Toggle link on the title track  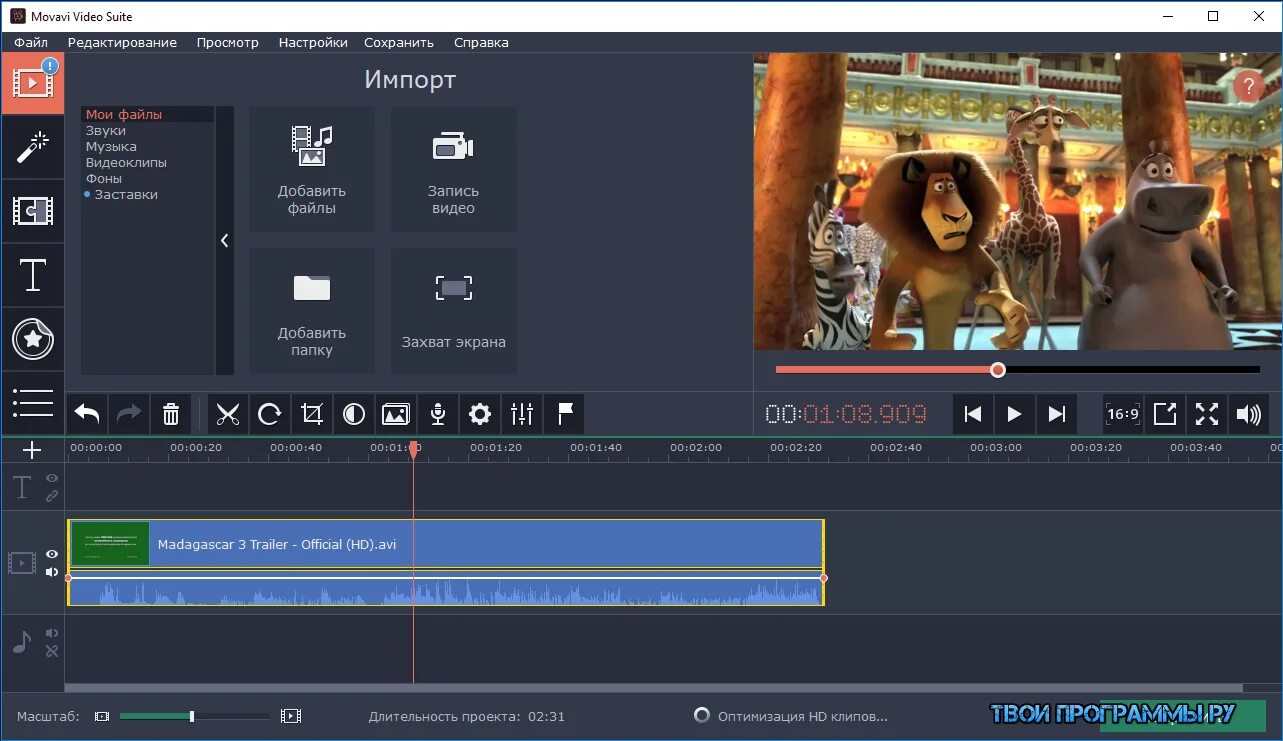pyautogui.click(x=52, y=496)
